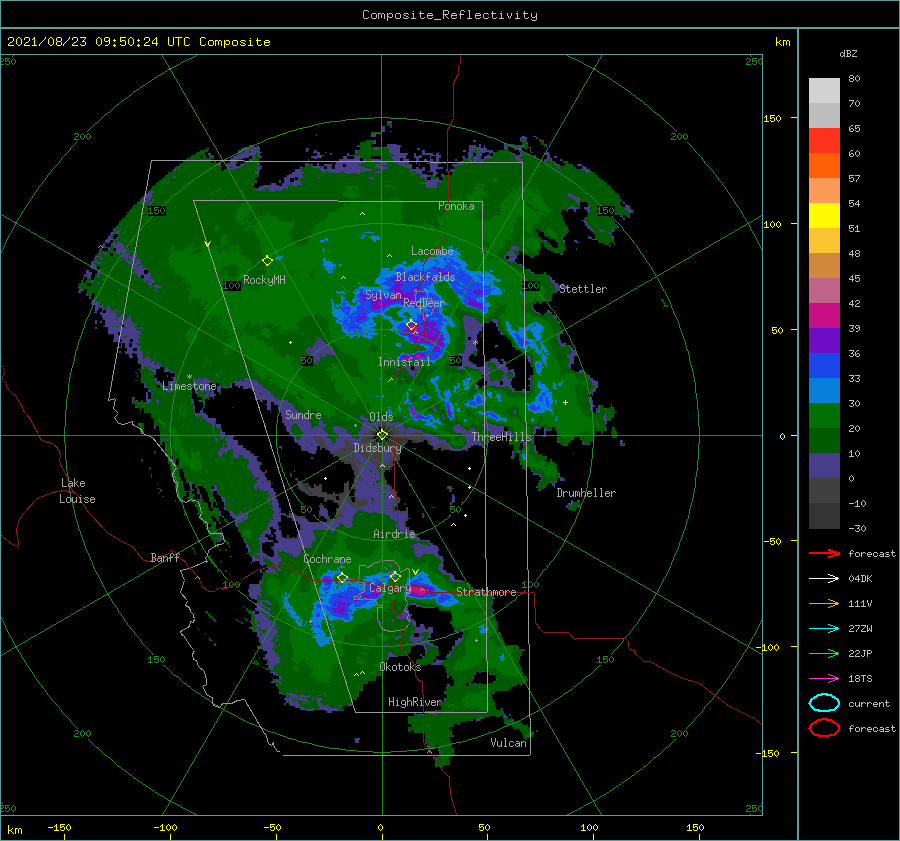Pick the bright green 30–20 dBZ swatch
900x841 pixels.
tap(824, 416)
